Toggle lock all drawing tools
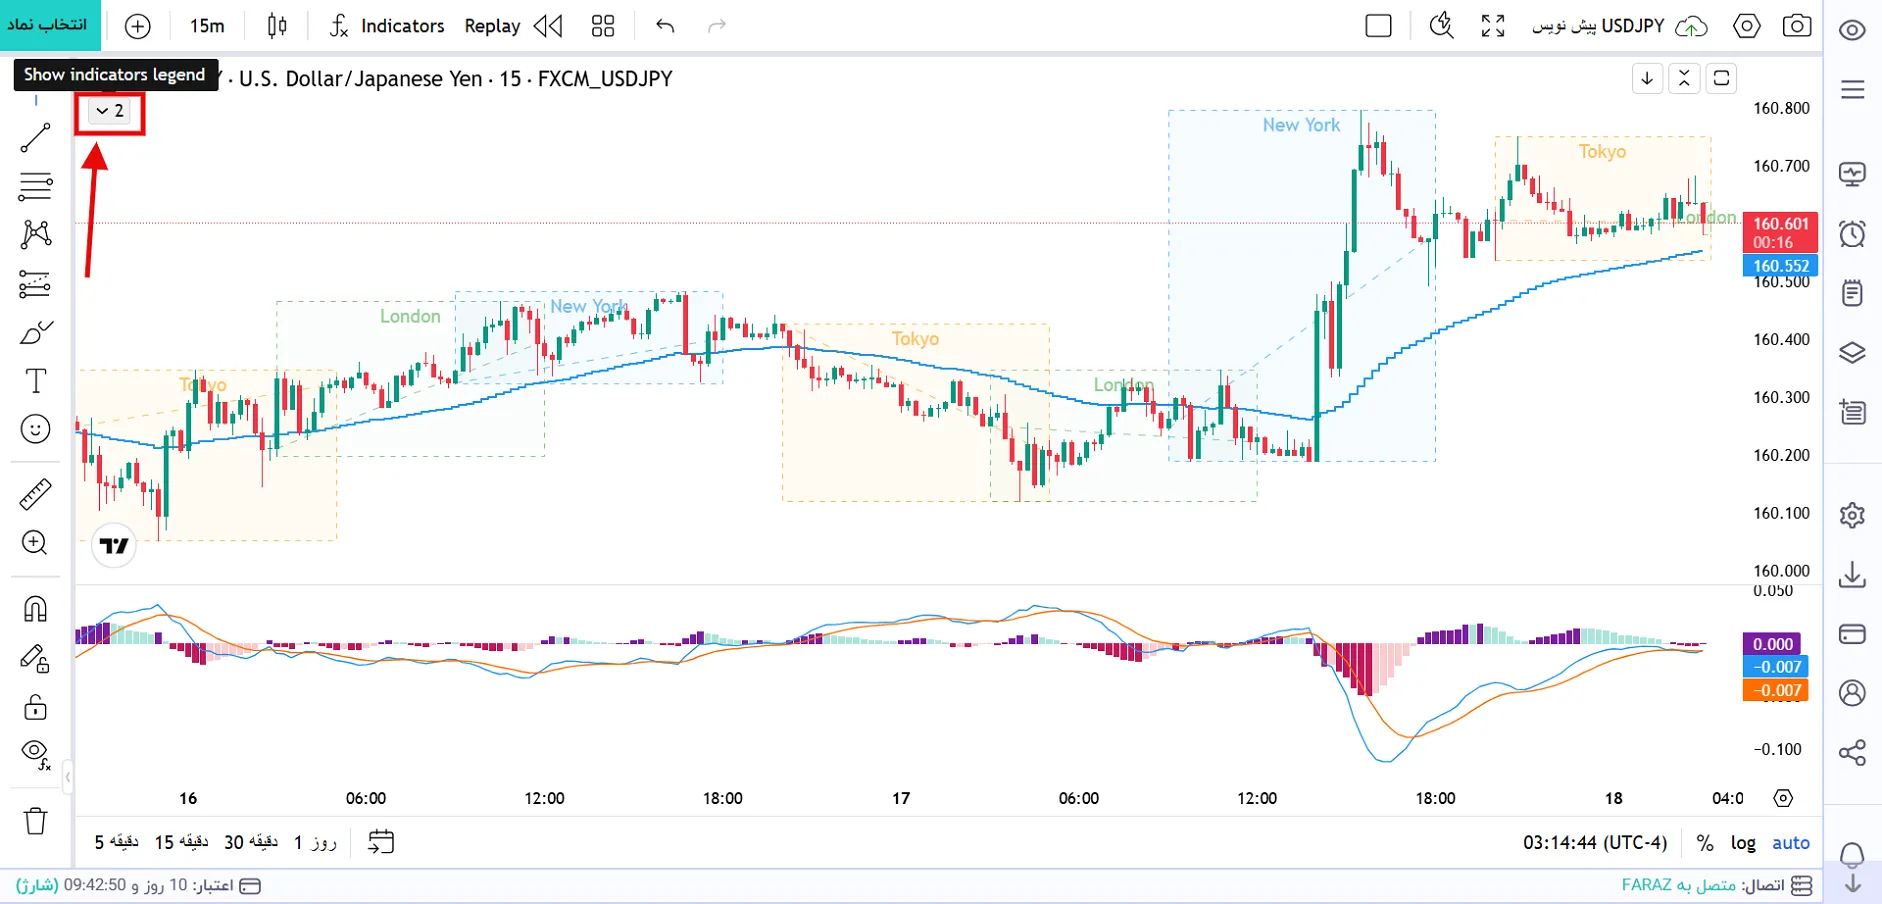The image size is (1882, 904). [35, 707]
